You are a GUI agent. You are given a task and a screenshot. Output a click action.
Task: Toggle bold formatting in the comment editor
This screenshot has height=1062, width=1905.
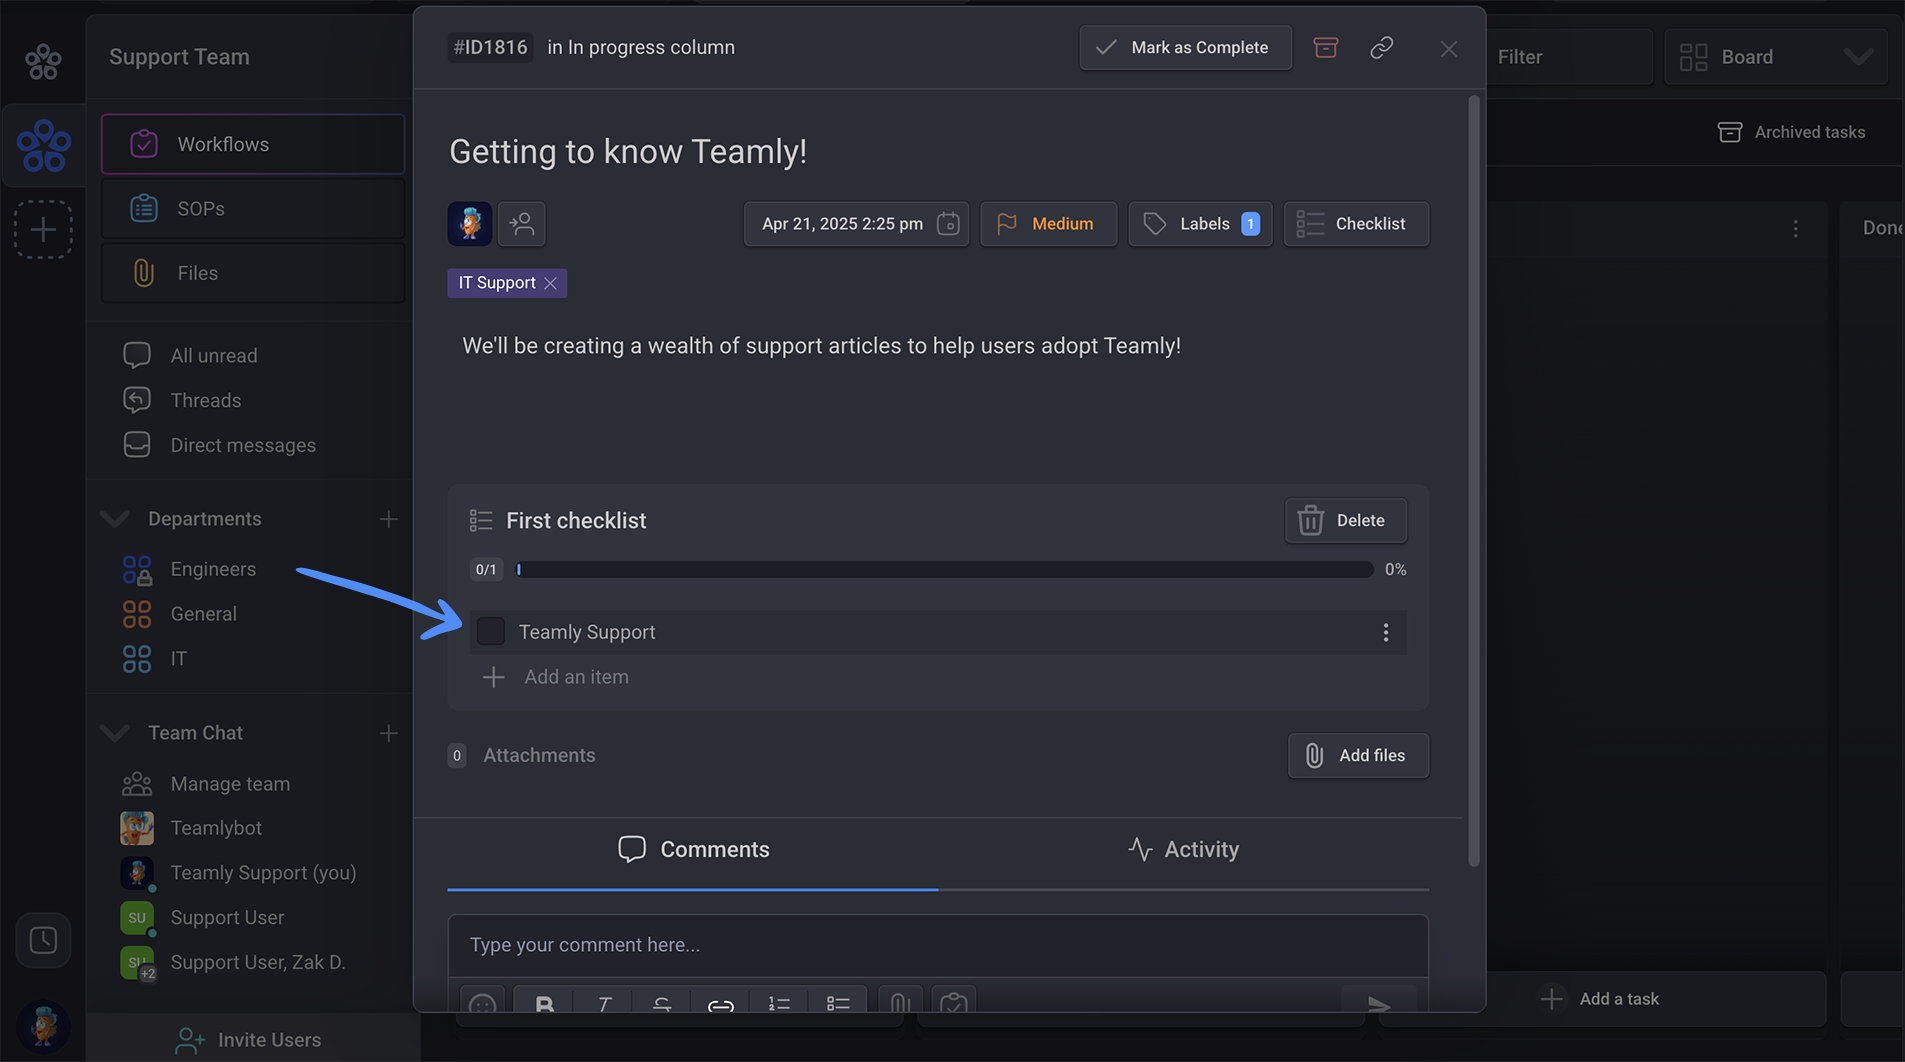[544, 1003]
